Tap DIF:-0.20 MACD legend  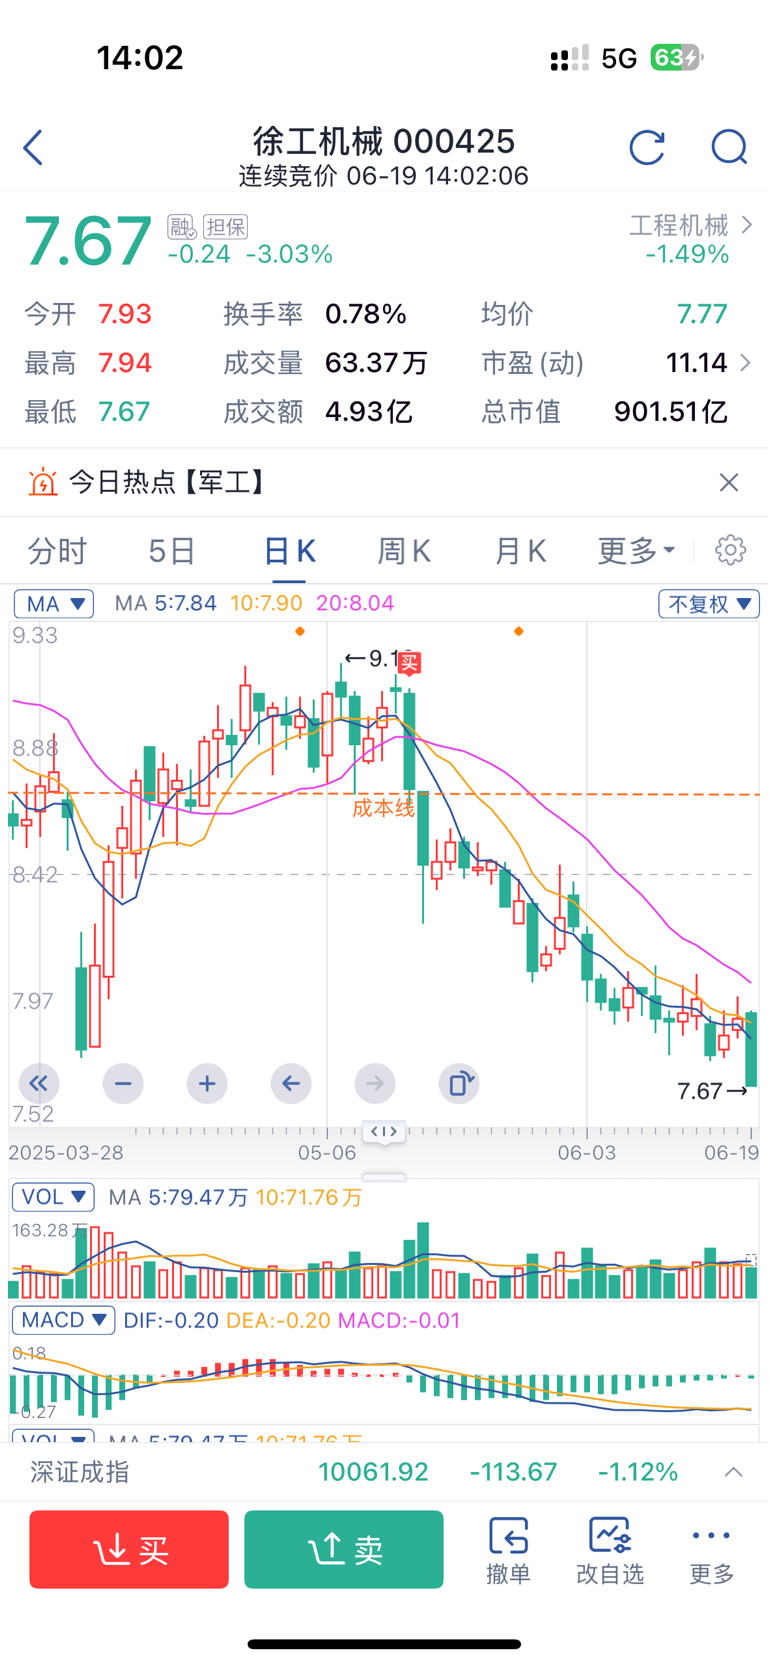(x=171, y=1320)
